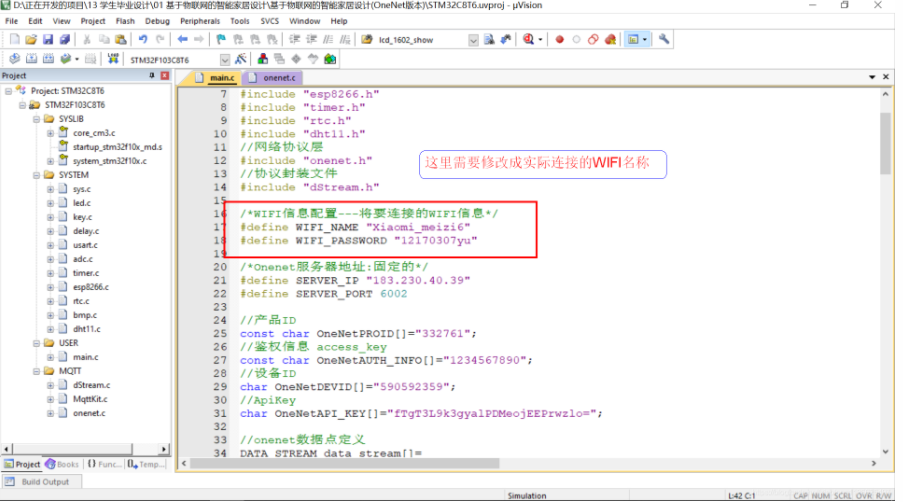The image size is (903, 502).
Task: Collapse the SYSLIB folder
Action: (36, 119)
